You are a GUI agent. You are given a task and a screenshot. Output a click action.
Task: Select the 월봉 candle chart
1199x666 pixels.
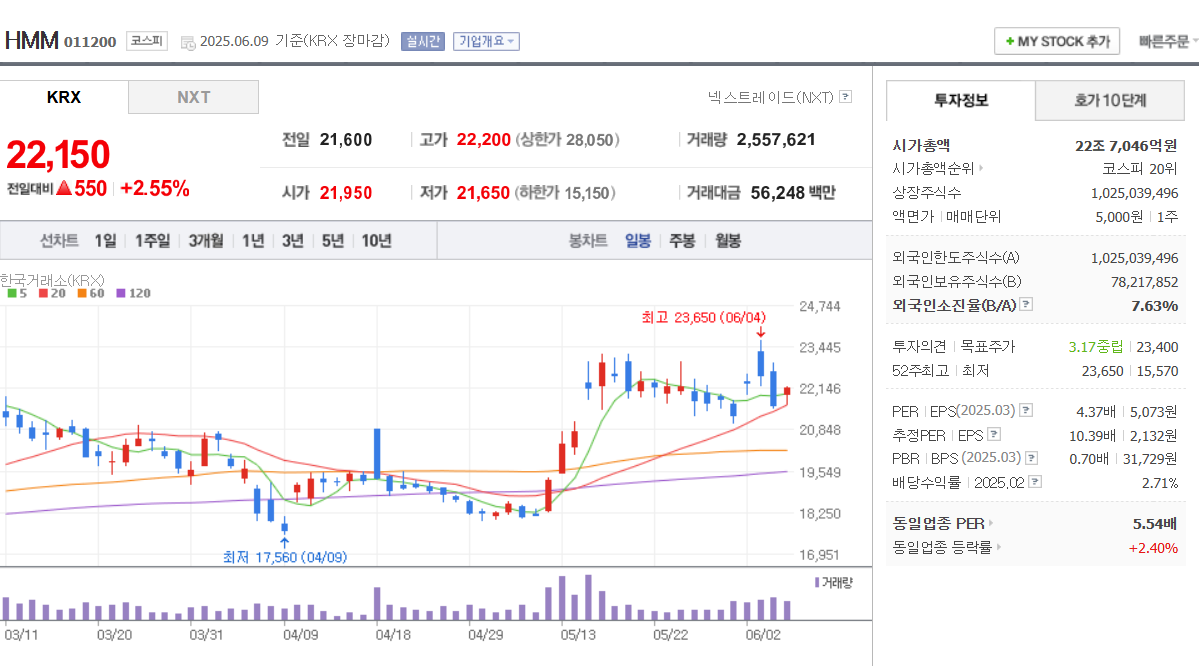coord(728,241)
